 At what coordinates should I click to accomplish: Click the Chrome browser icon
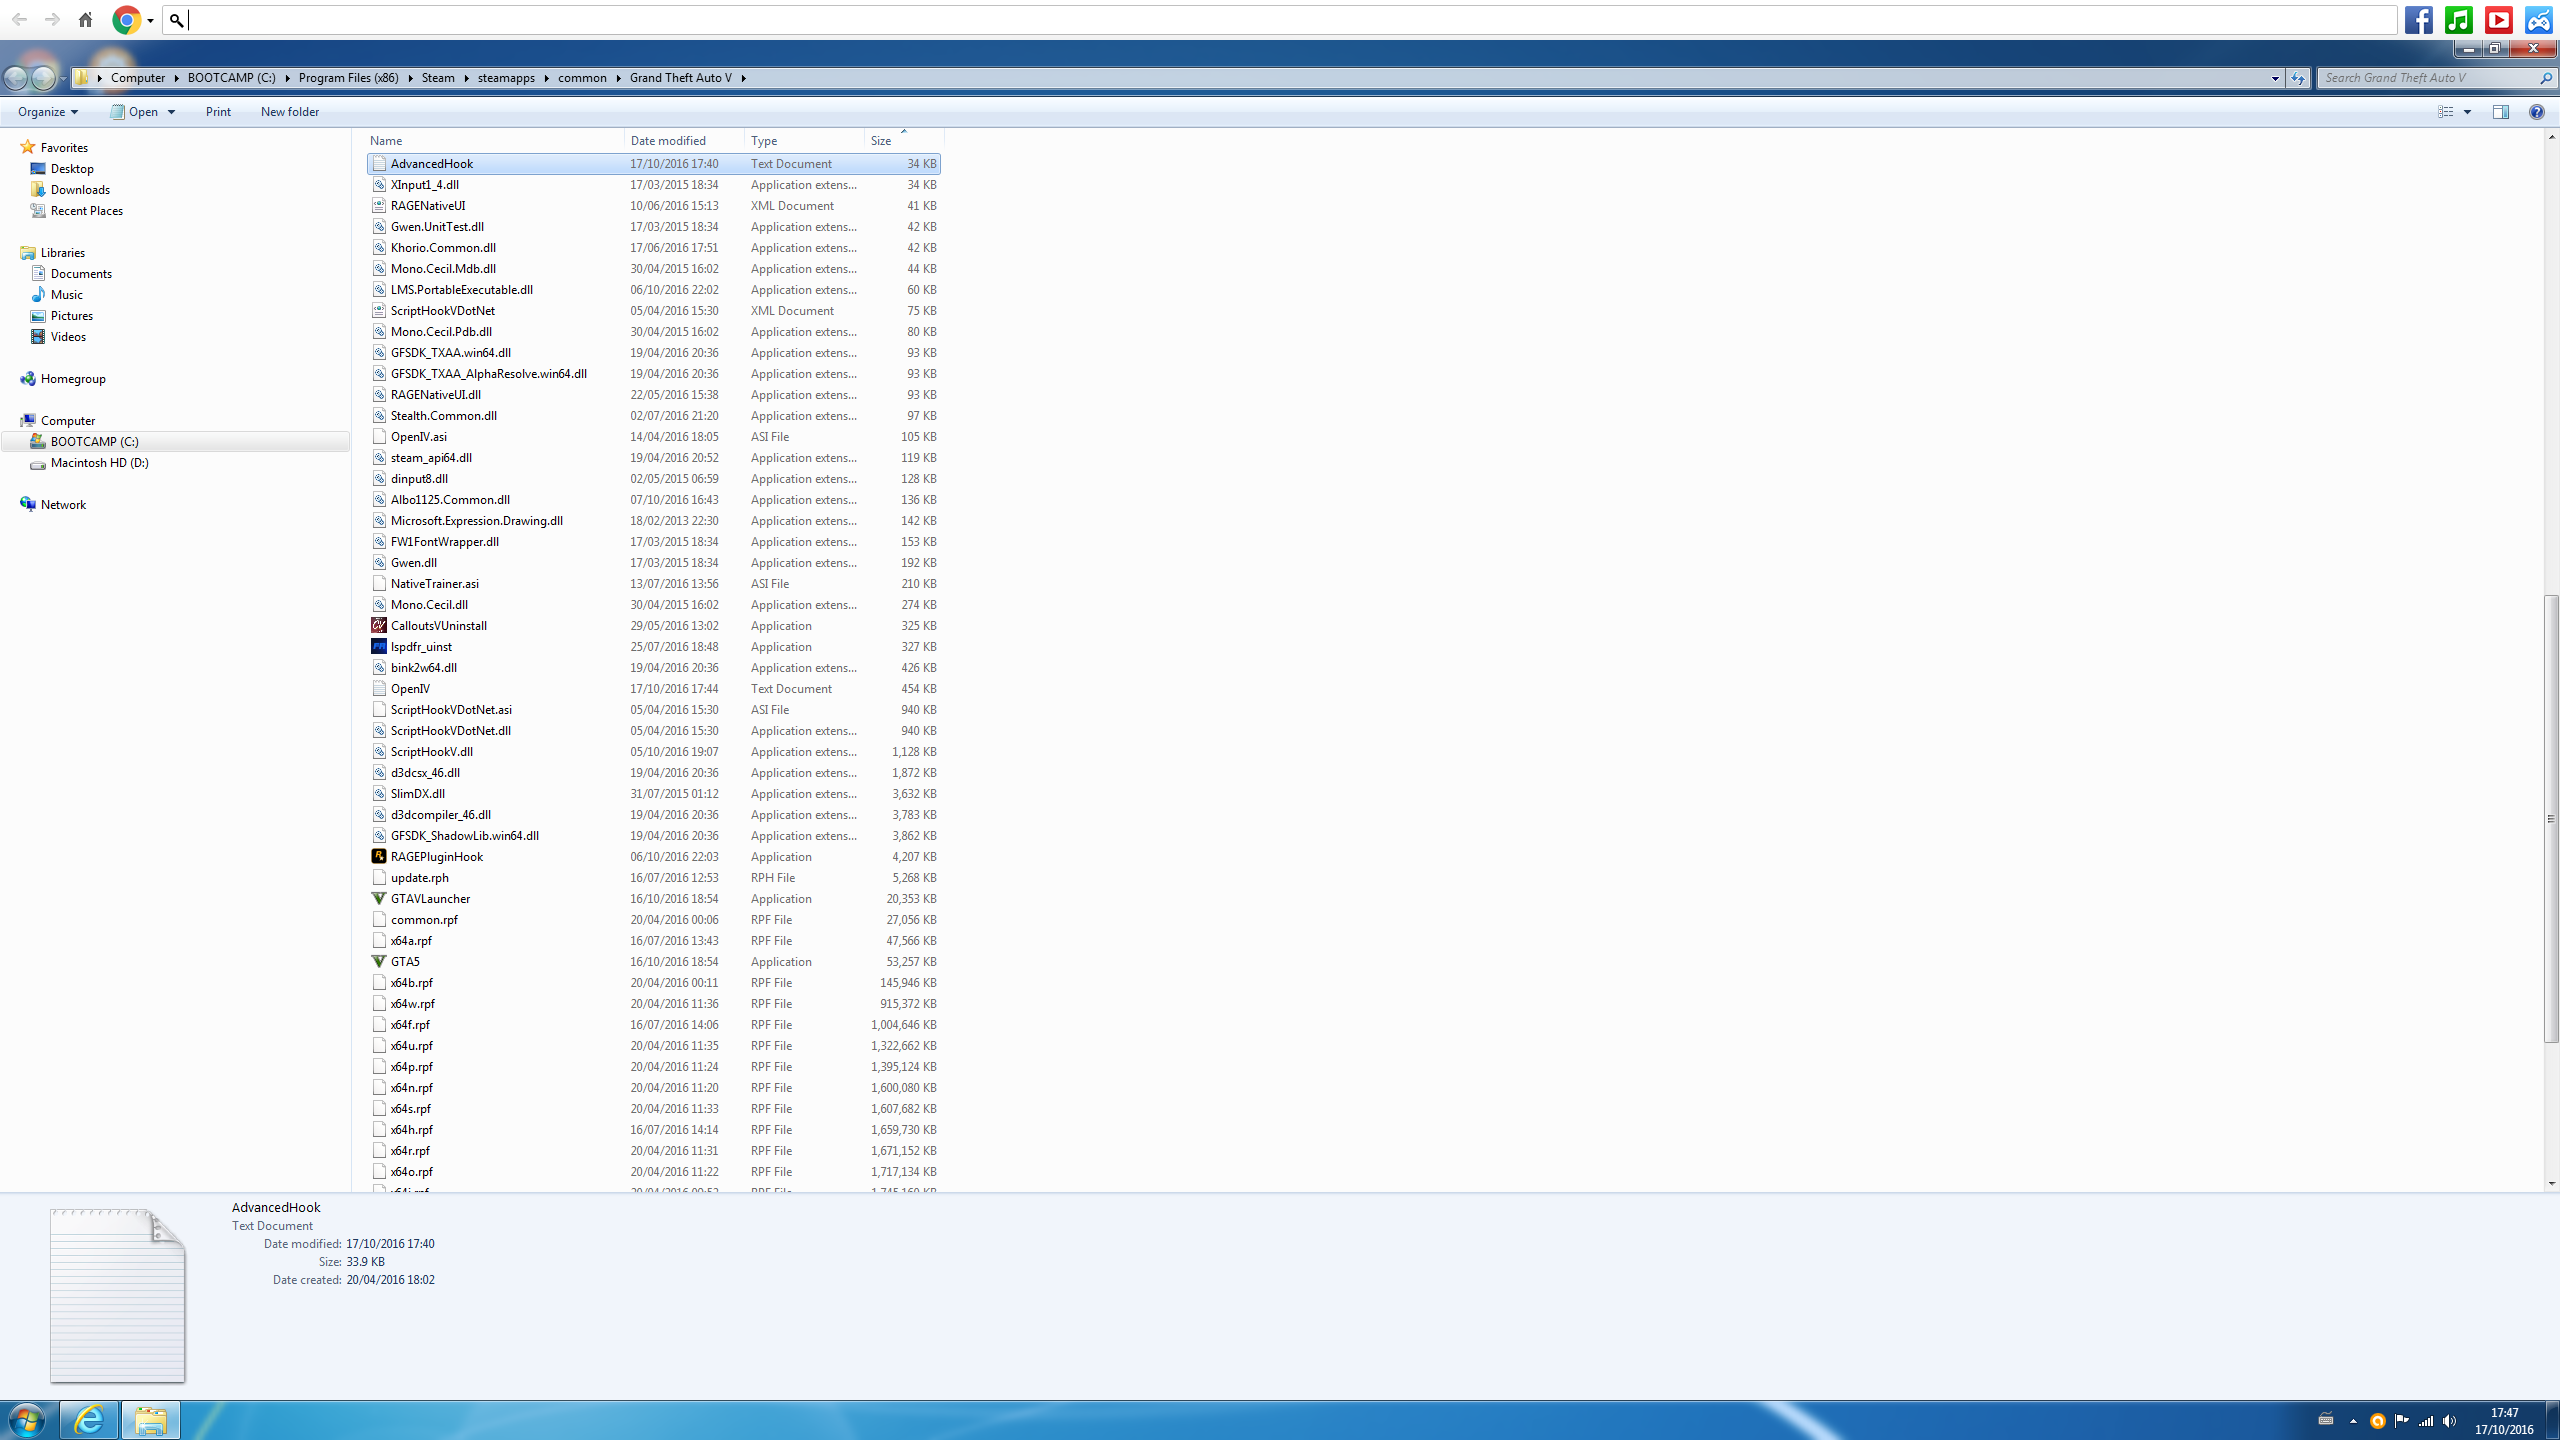[126, 20]
